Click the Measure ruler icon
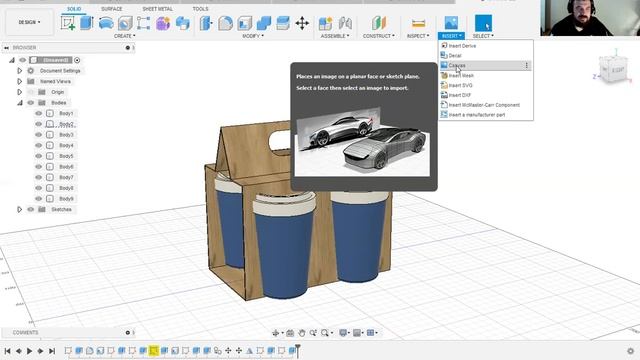 tap(418, 23)
